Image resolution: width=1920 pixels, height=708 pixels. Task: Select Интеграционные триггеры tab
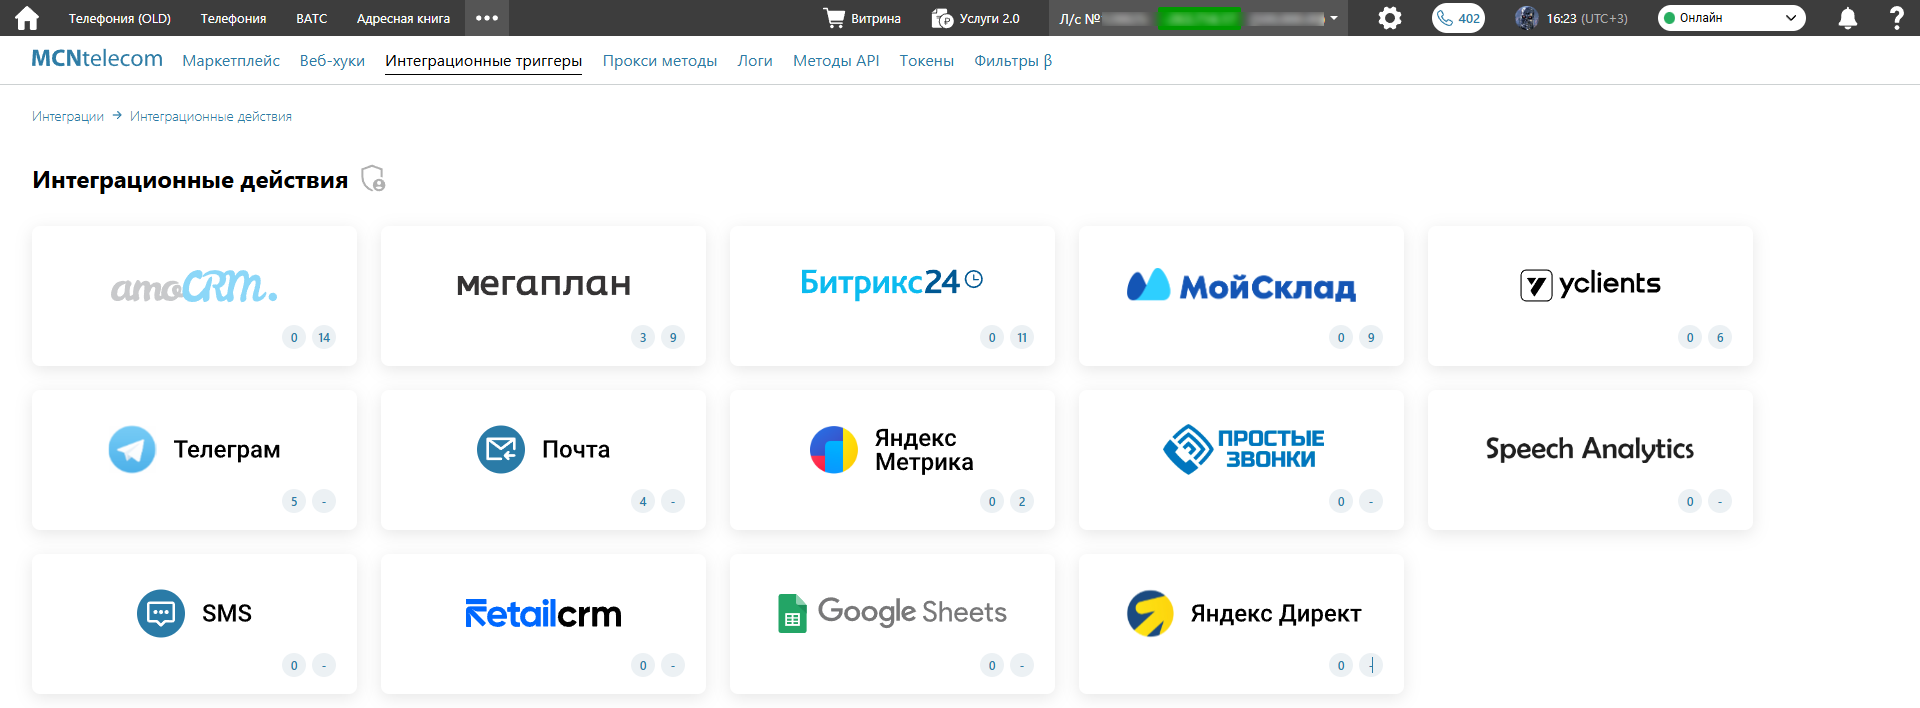coord(483,61)
